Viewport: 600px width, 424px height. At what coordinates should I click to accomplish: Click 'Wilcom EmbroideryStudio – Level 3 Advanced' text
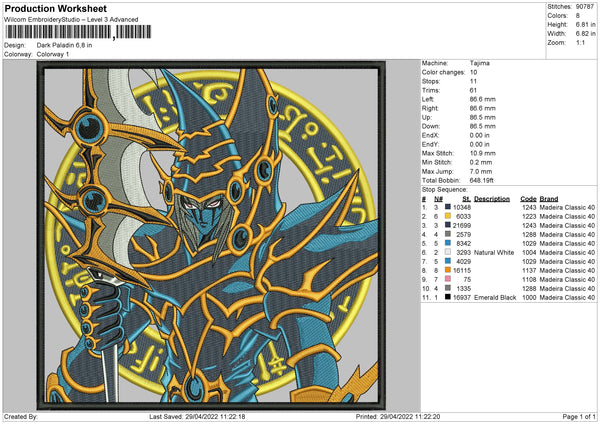click(x=71, y=20)
